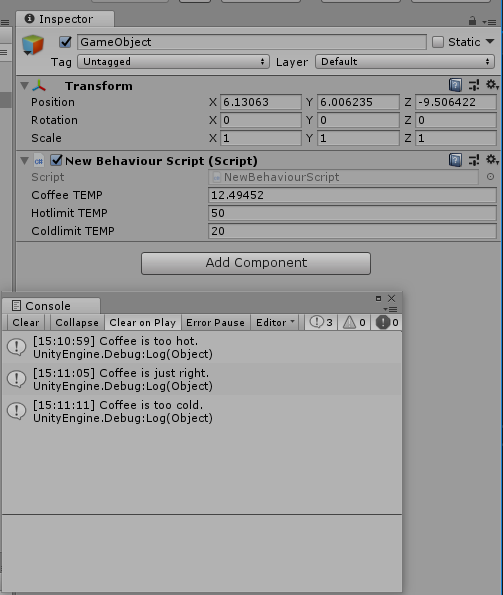Toggle error messages filter in Console
The height and width of the screenshot is (595, 503).
387,323
